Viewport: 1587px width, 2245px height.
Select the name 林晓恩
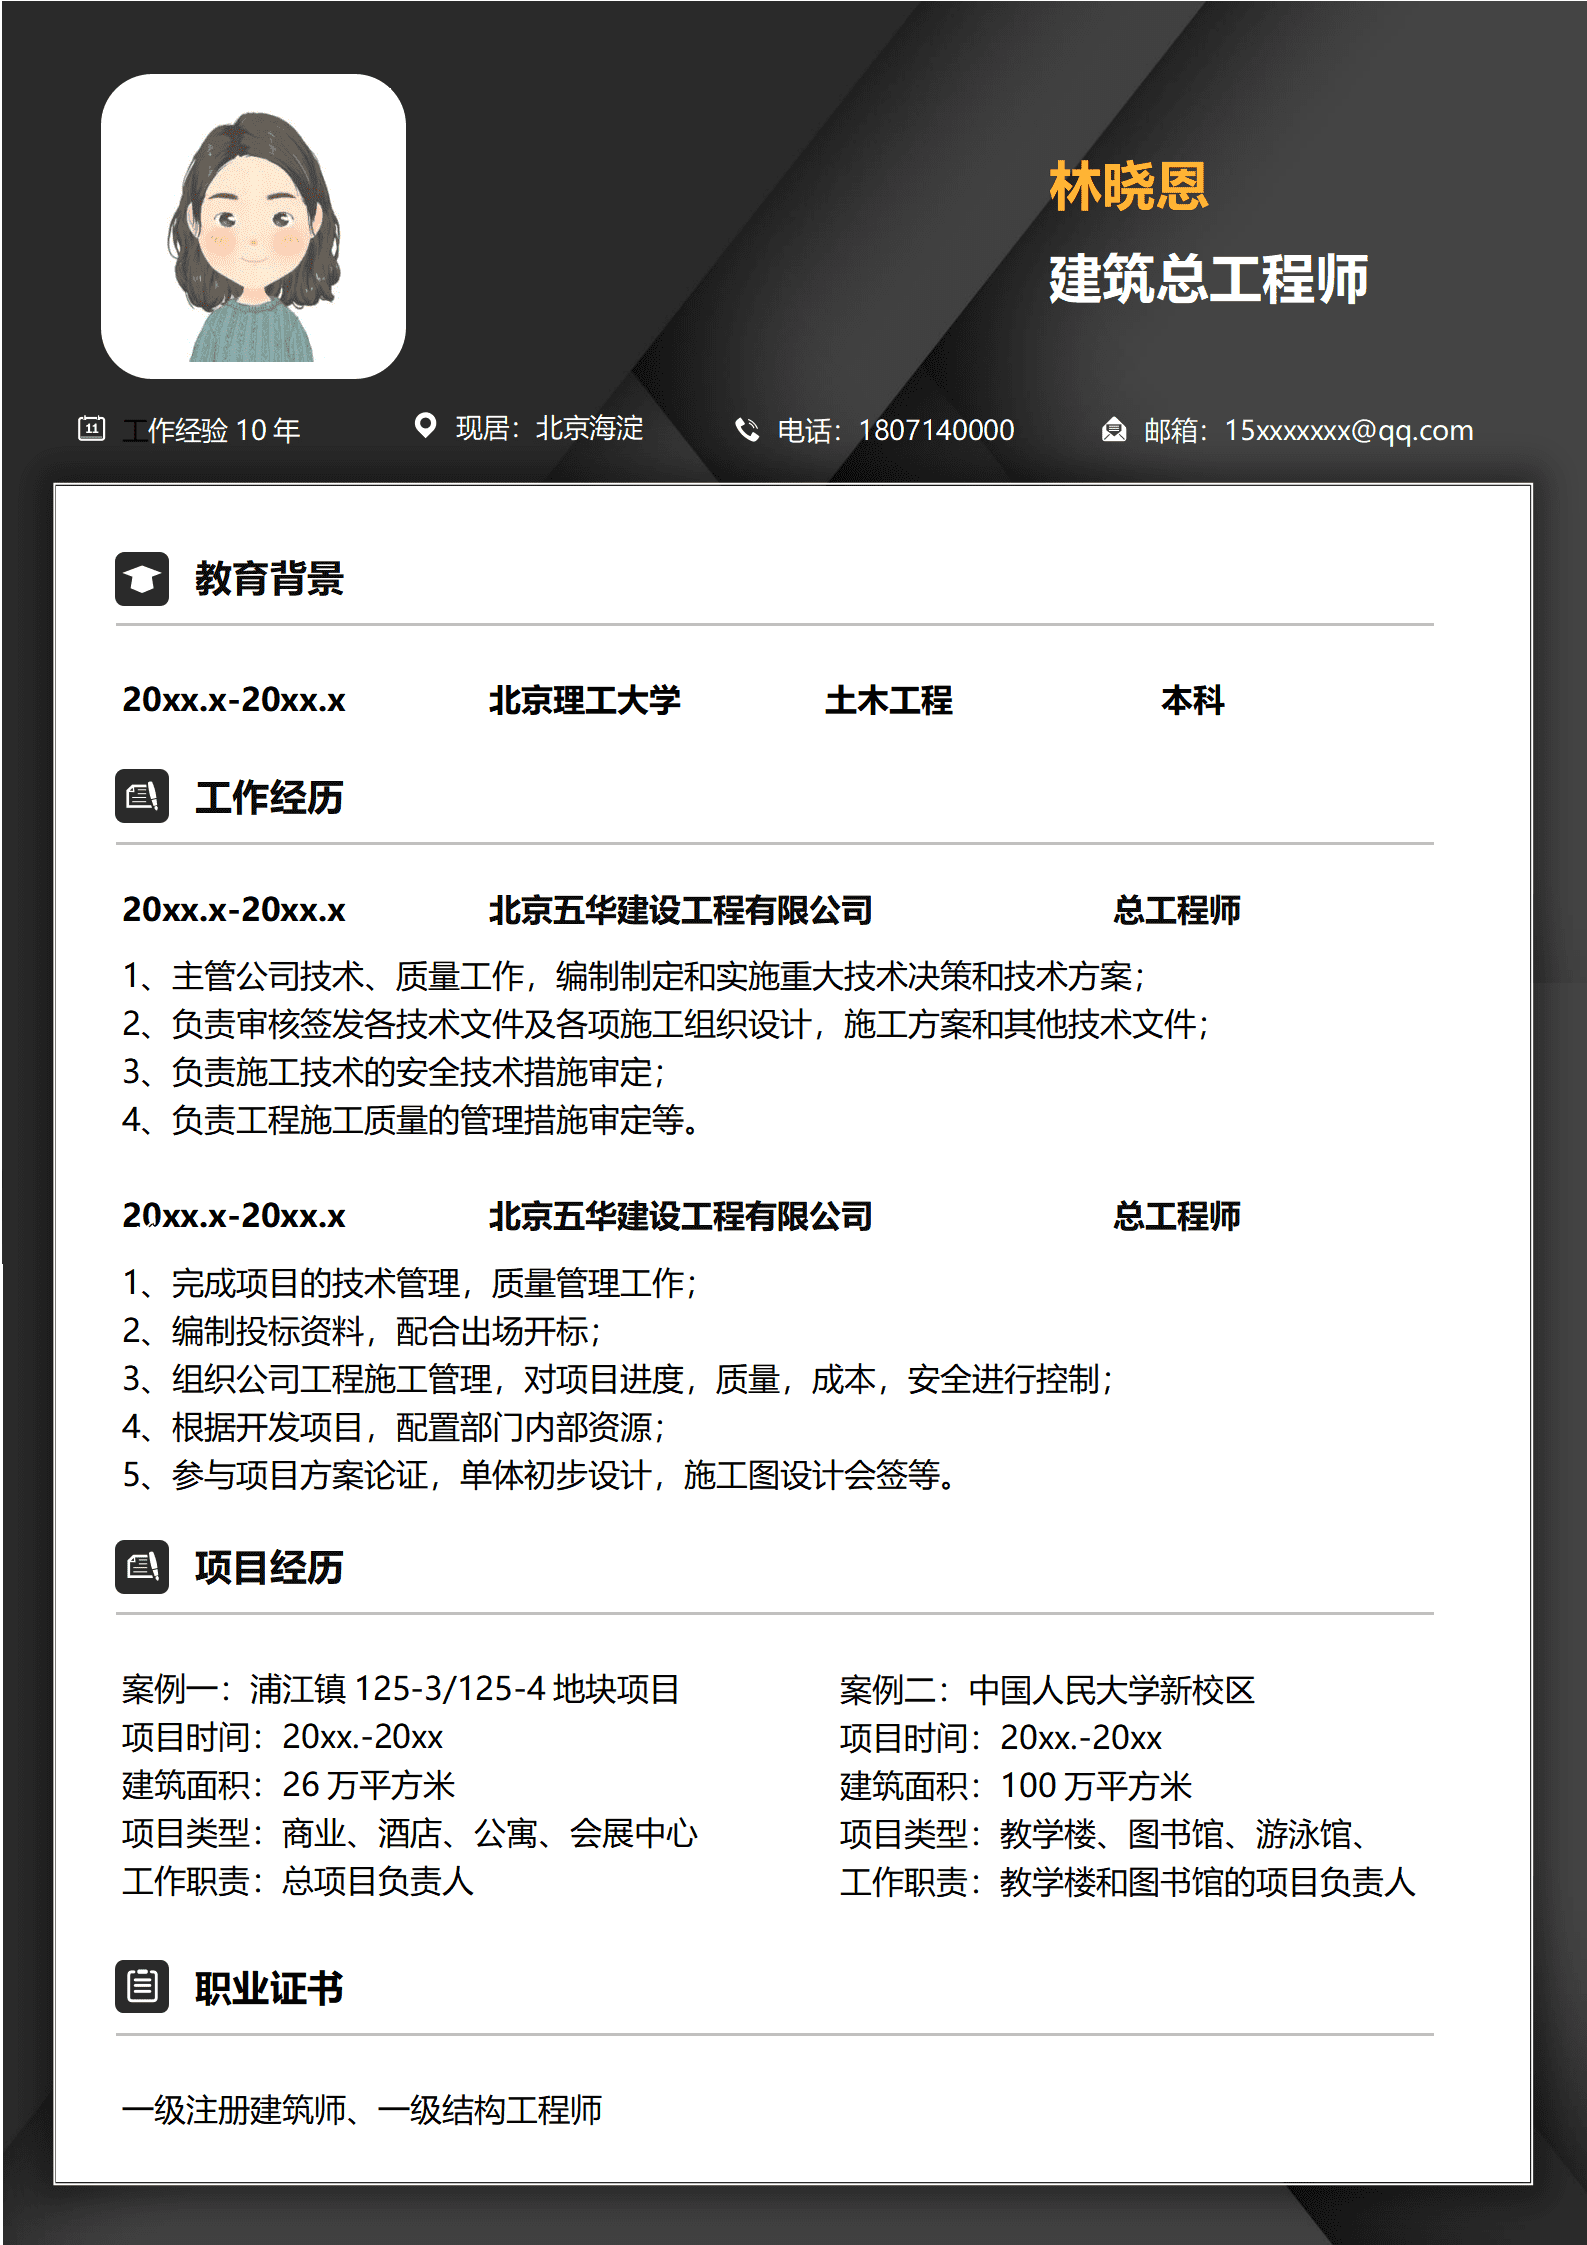[1128, 187]
